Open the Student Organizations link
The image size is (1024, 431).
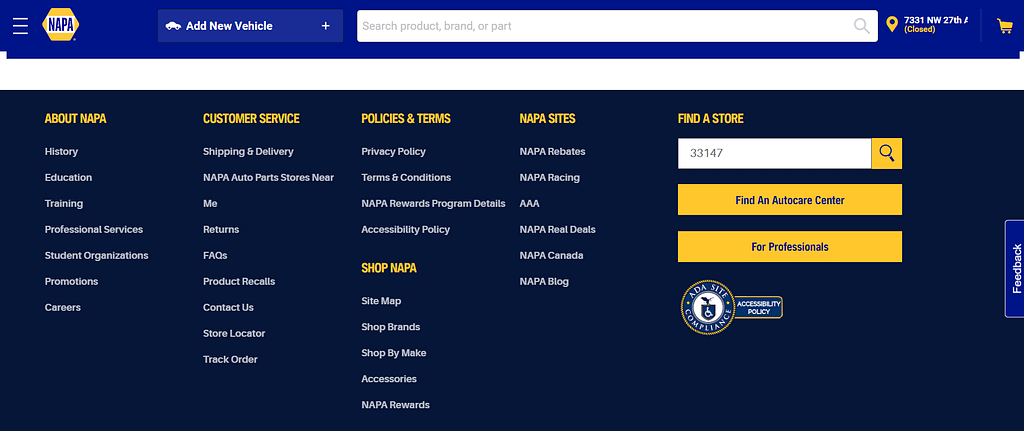tap(97, 255)
